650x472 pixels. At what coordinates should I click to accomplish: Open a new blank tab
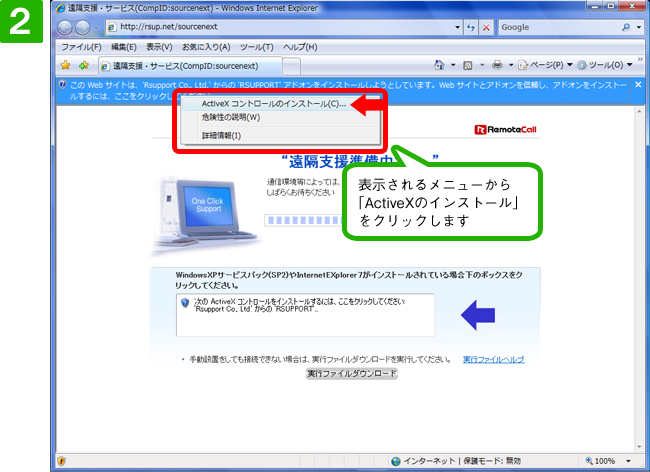(292, 66)
